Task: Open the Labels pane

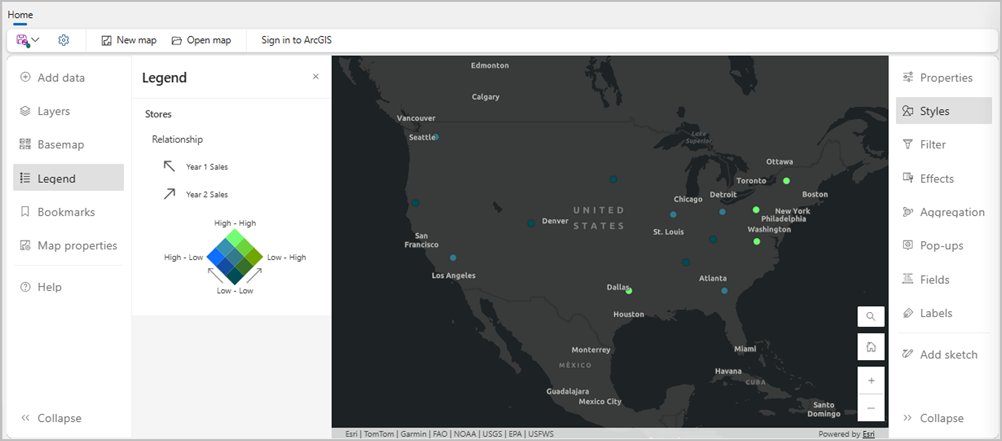Action: [944, 313]
